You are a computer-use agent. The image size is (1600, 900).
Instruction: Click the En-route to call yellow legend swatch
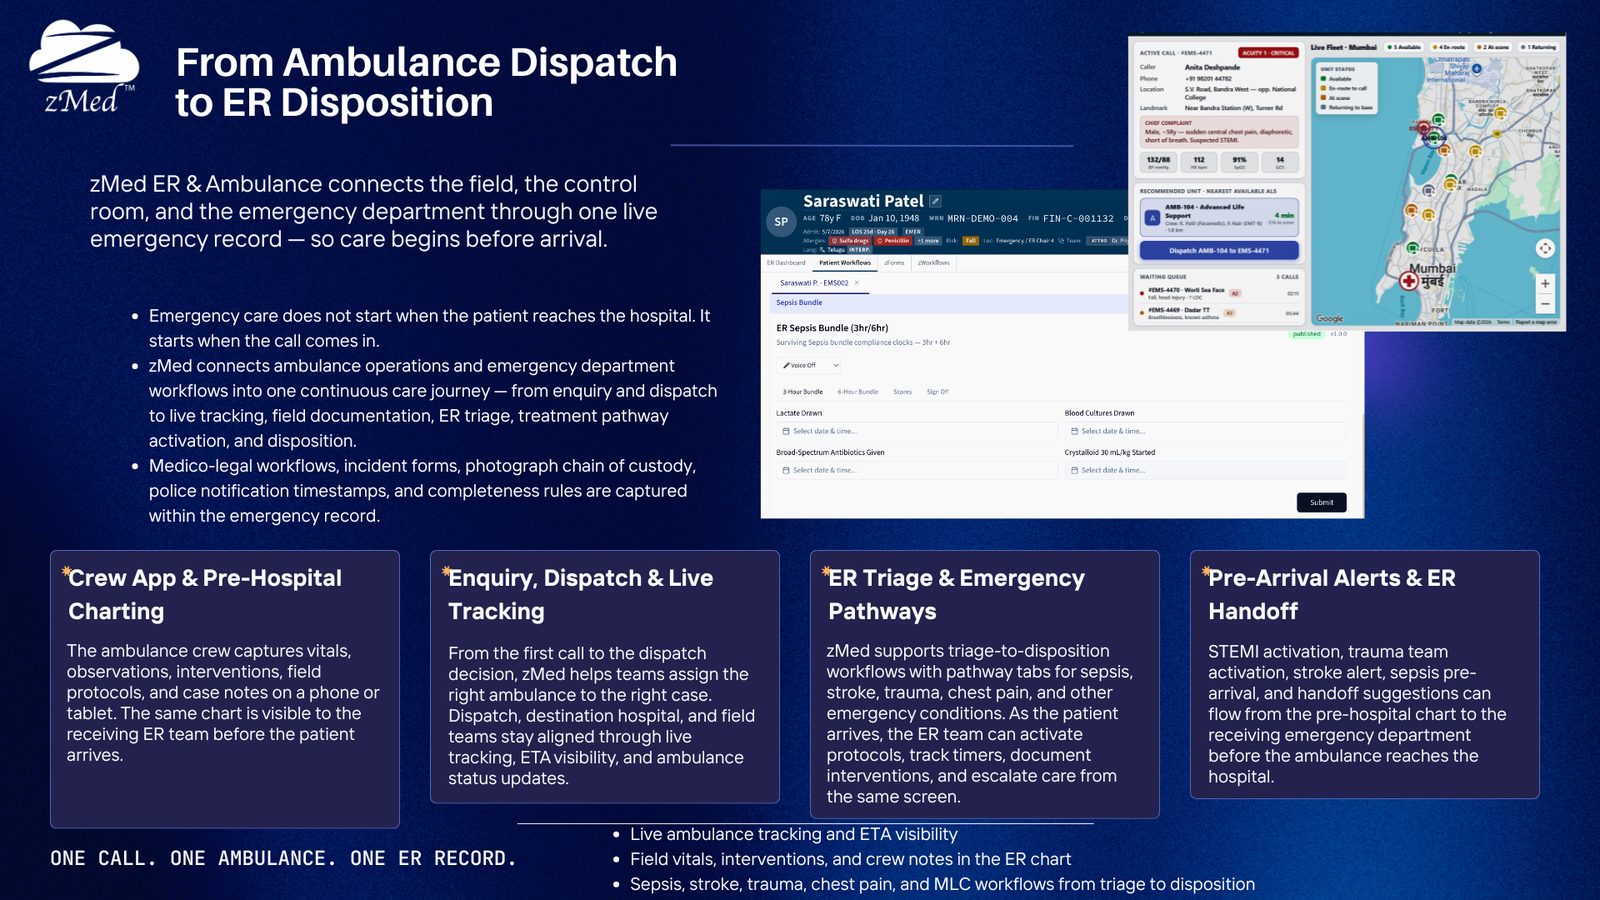1323,88
